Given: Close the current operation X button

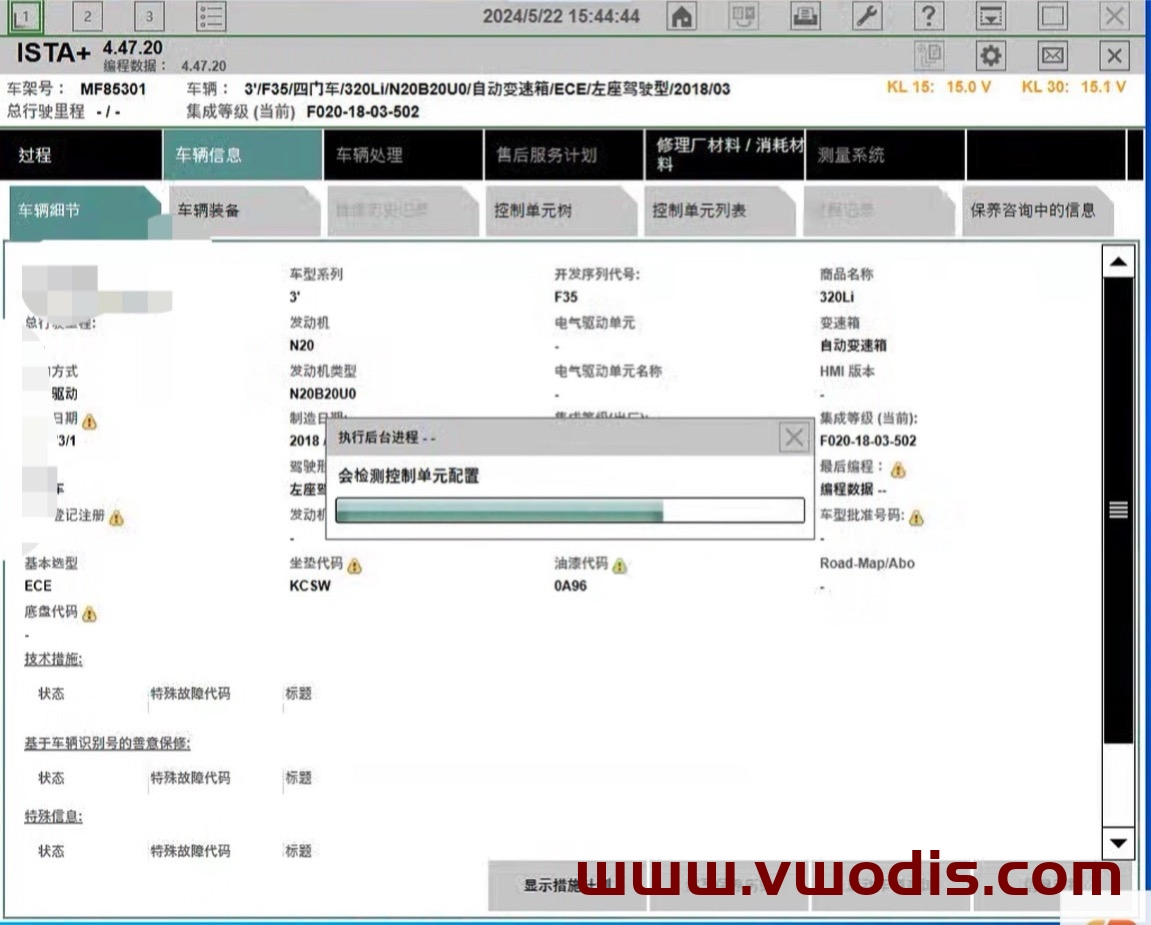Looking at the screenshot, I should pos(1114,56).
